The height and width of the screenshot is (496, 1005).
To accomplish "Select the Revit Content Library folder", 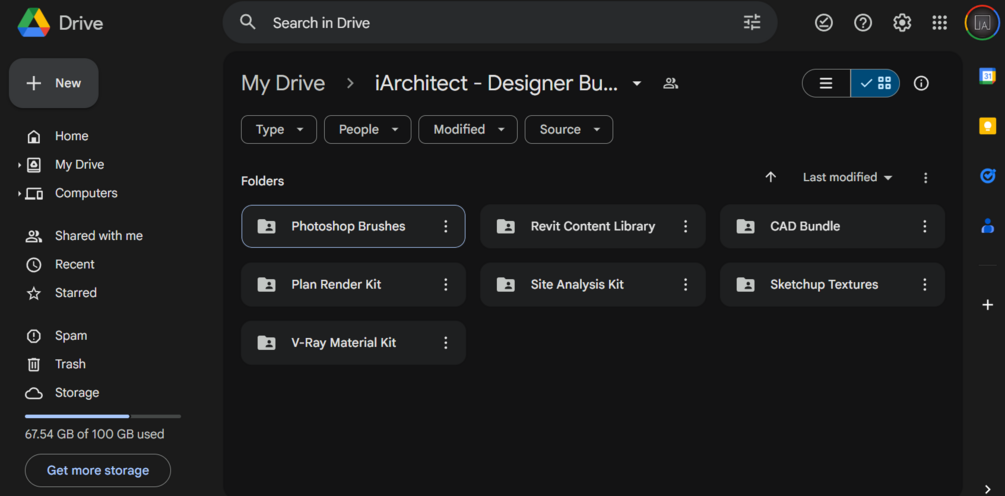I will tap(593, 226).
